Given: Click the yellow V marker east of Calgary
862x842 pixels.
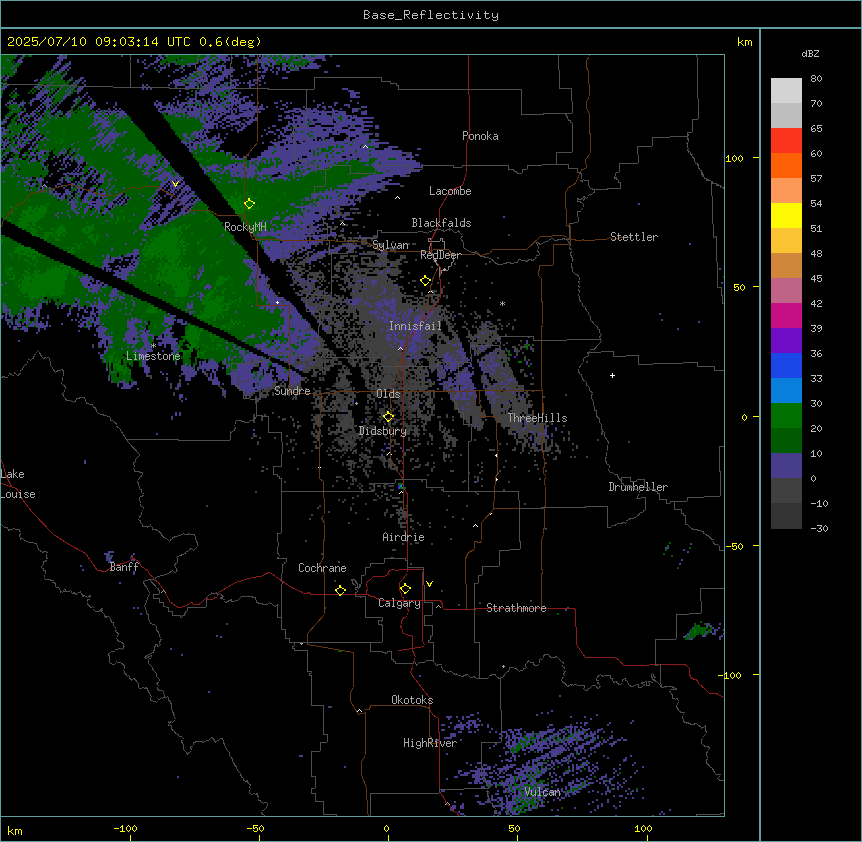Looking at the screenshot, I should pyautogui.click(x=429, y=584).
